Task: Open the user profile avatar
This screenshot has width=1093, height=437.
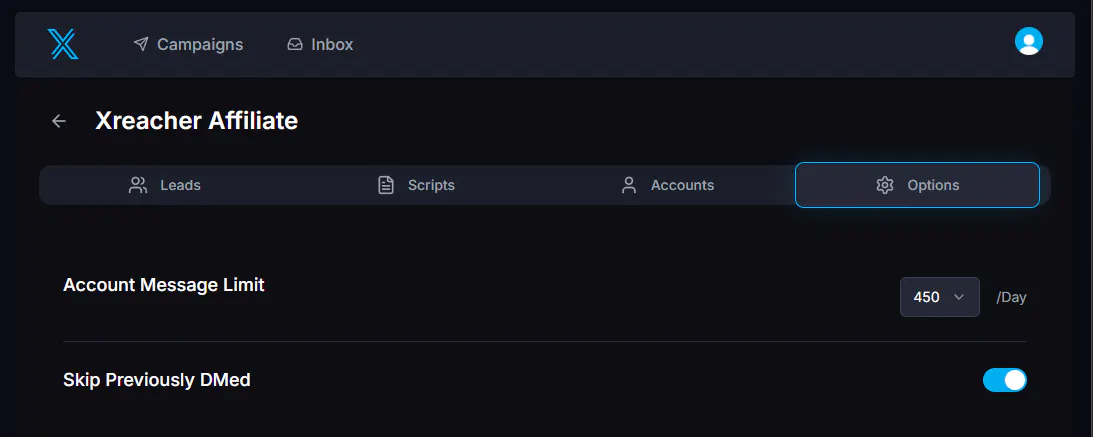Action: pos(1028,41)
